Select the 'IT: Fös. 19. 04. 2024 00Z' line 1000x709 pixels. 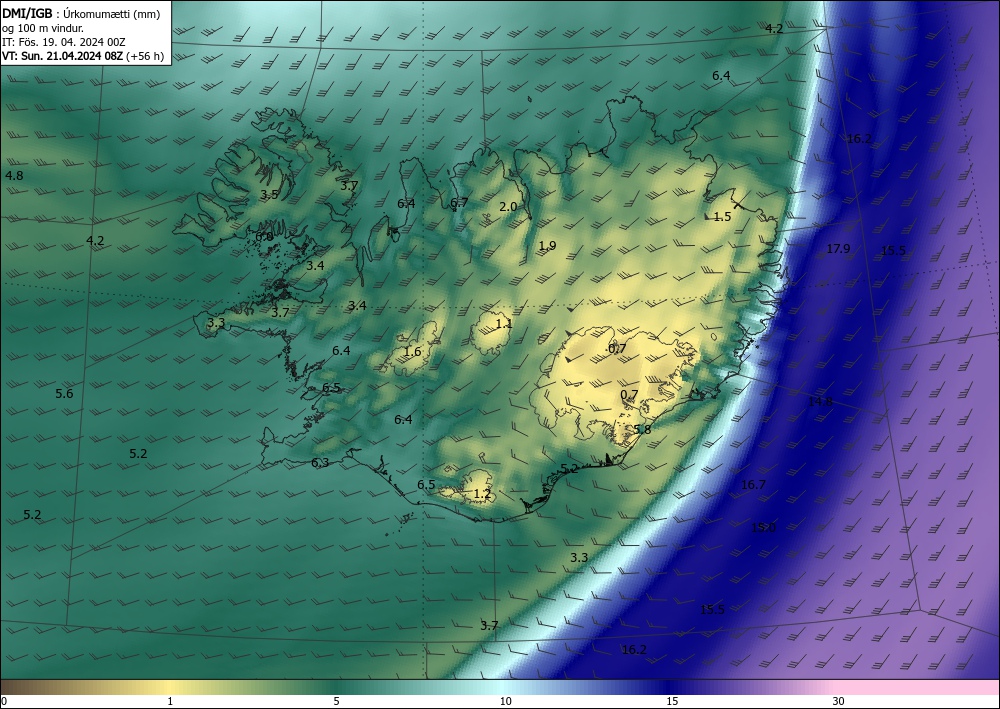(64, 42)
